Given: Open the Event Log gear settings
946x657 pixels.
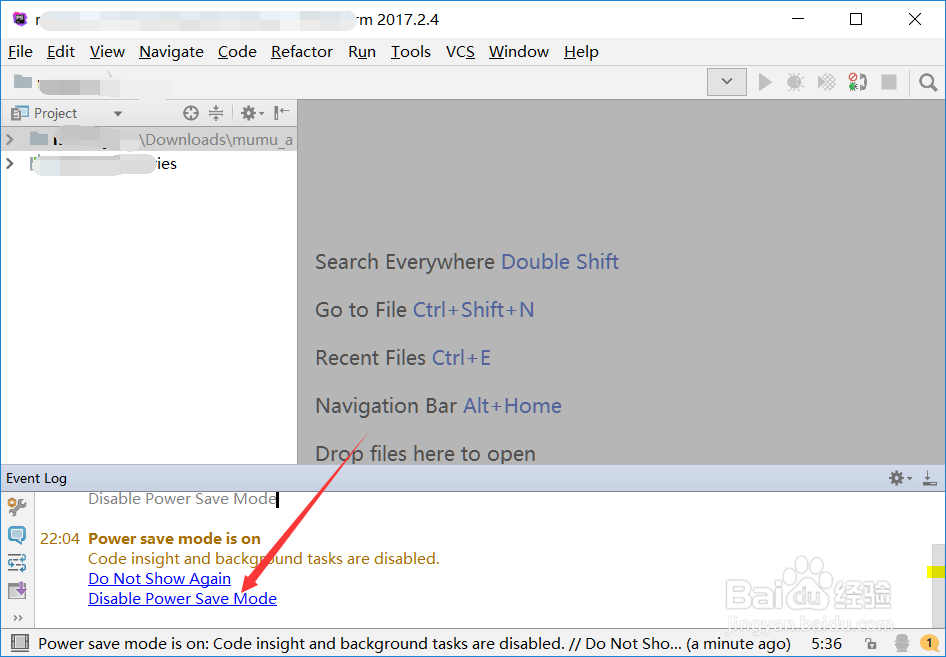Looking at the screenshot, I should 900,478.
